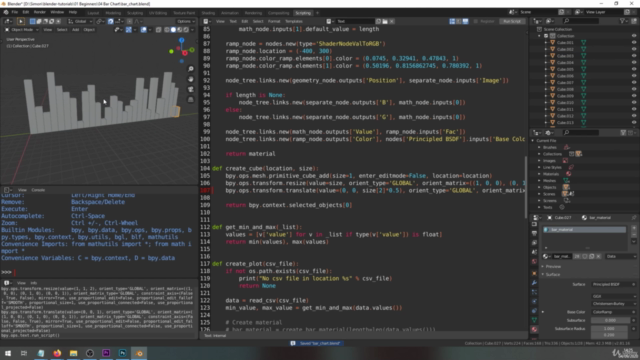
Task: Open the Templates menu in text editor
Action: click(x=294, y=21)
